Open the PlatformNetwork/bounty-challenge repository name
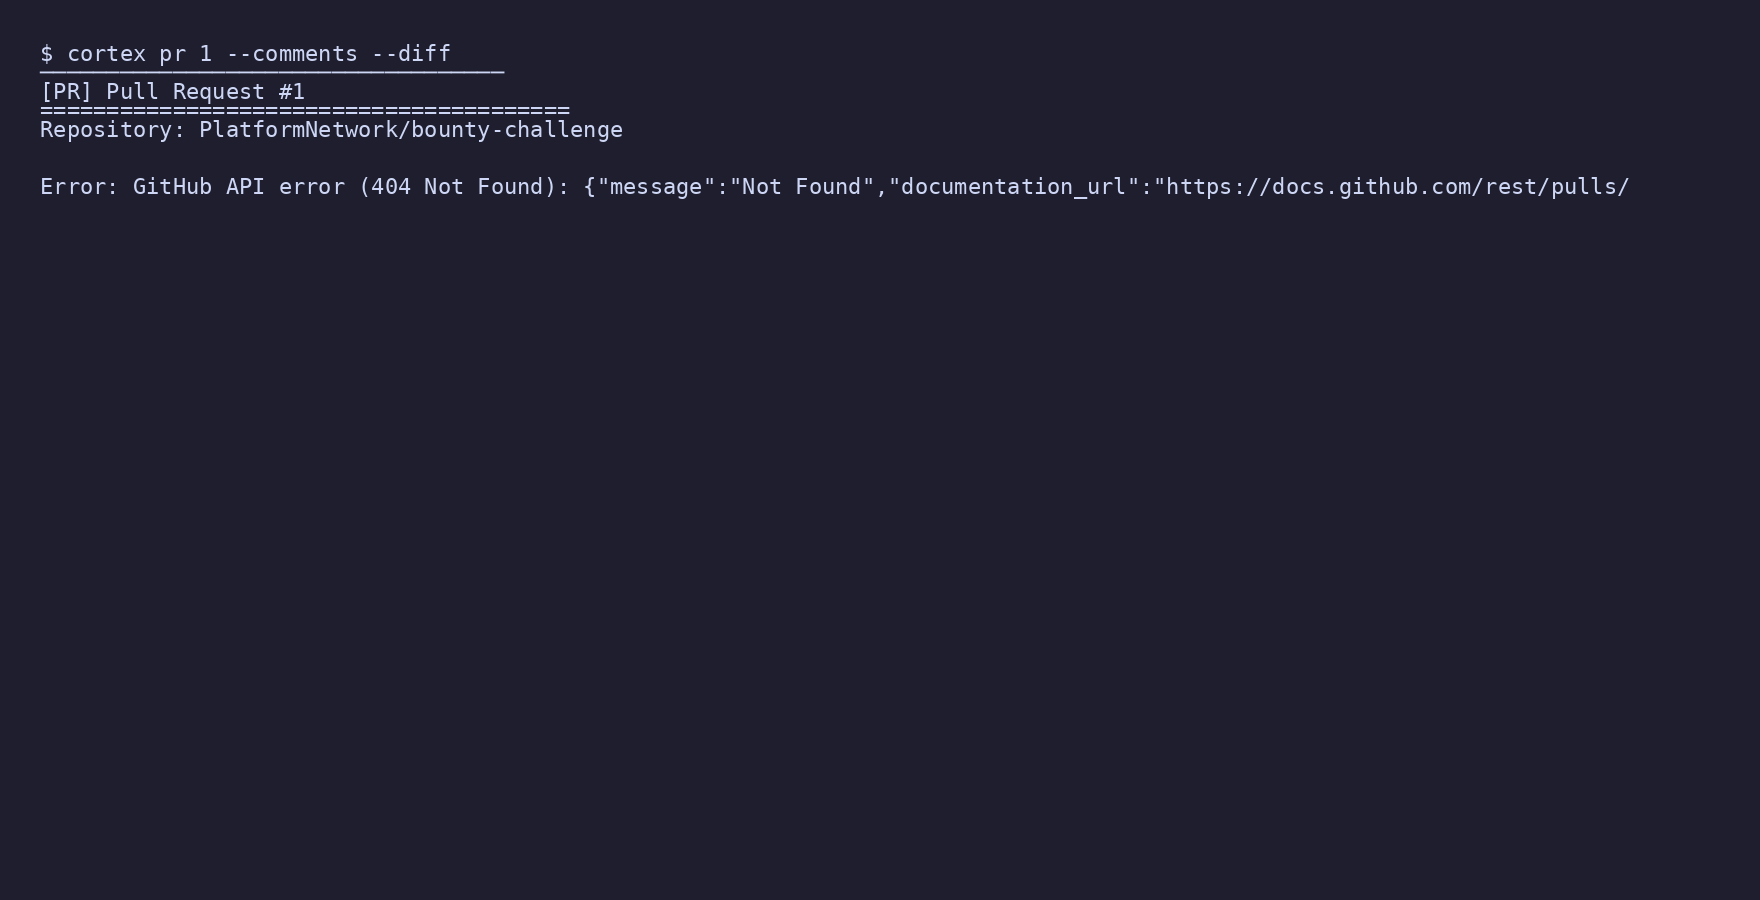The height and width of the screenshot is (900, 1760). coord(411,130)
